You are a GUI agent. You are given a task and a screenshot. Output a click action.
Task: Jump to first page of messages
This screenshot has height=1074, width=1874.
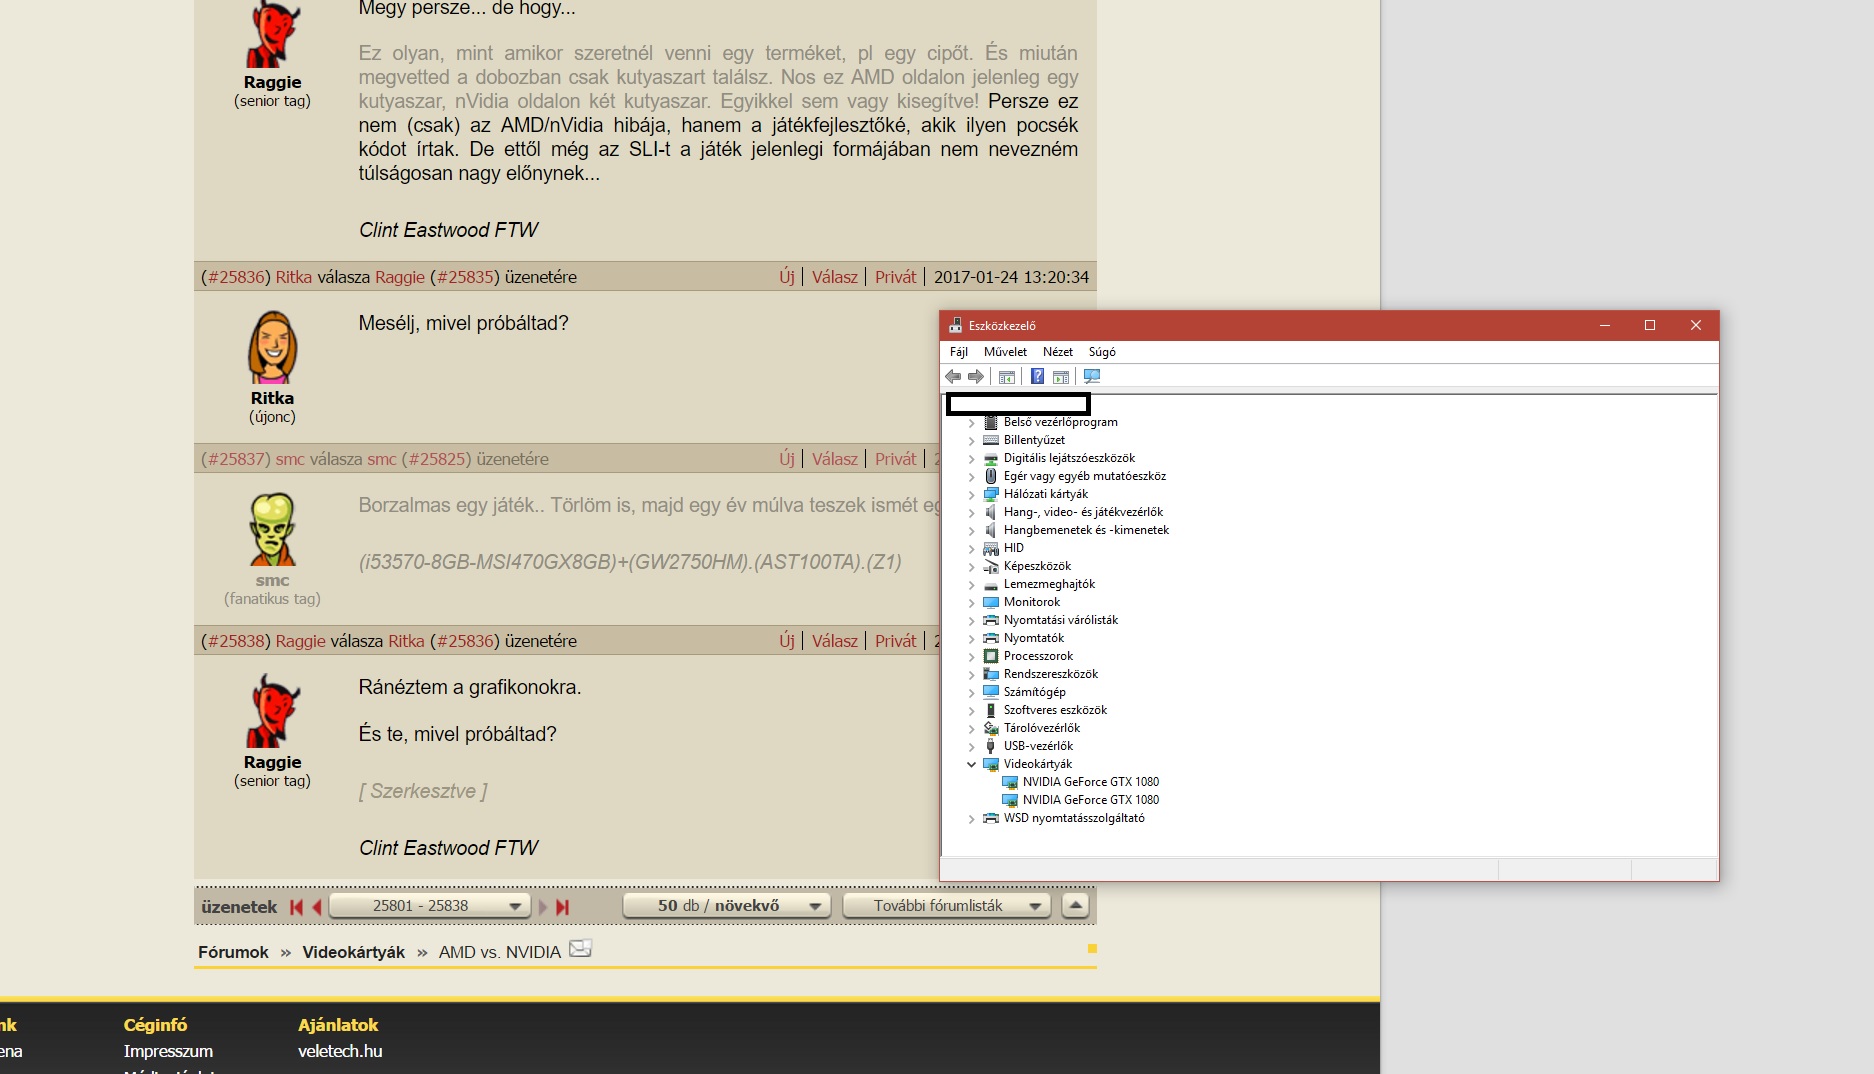(x=296, y=907)
